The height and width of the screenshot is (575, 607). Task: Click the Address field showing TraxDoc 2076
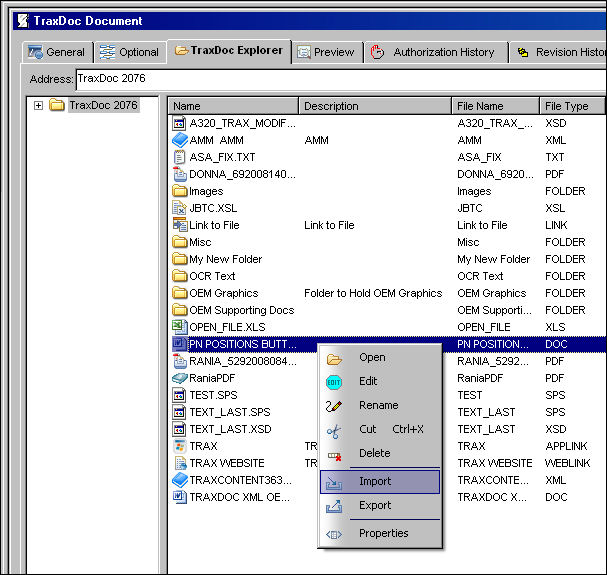pos(341,79)
